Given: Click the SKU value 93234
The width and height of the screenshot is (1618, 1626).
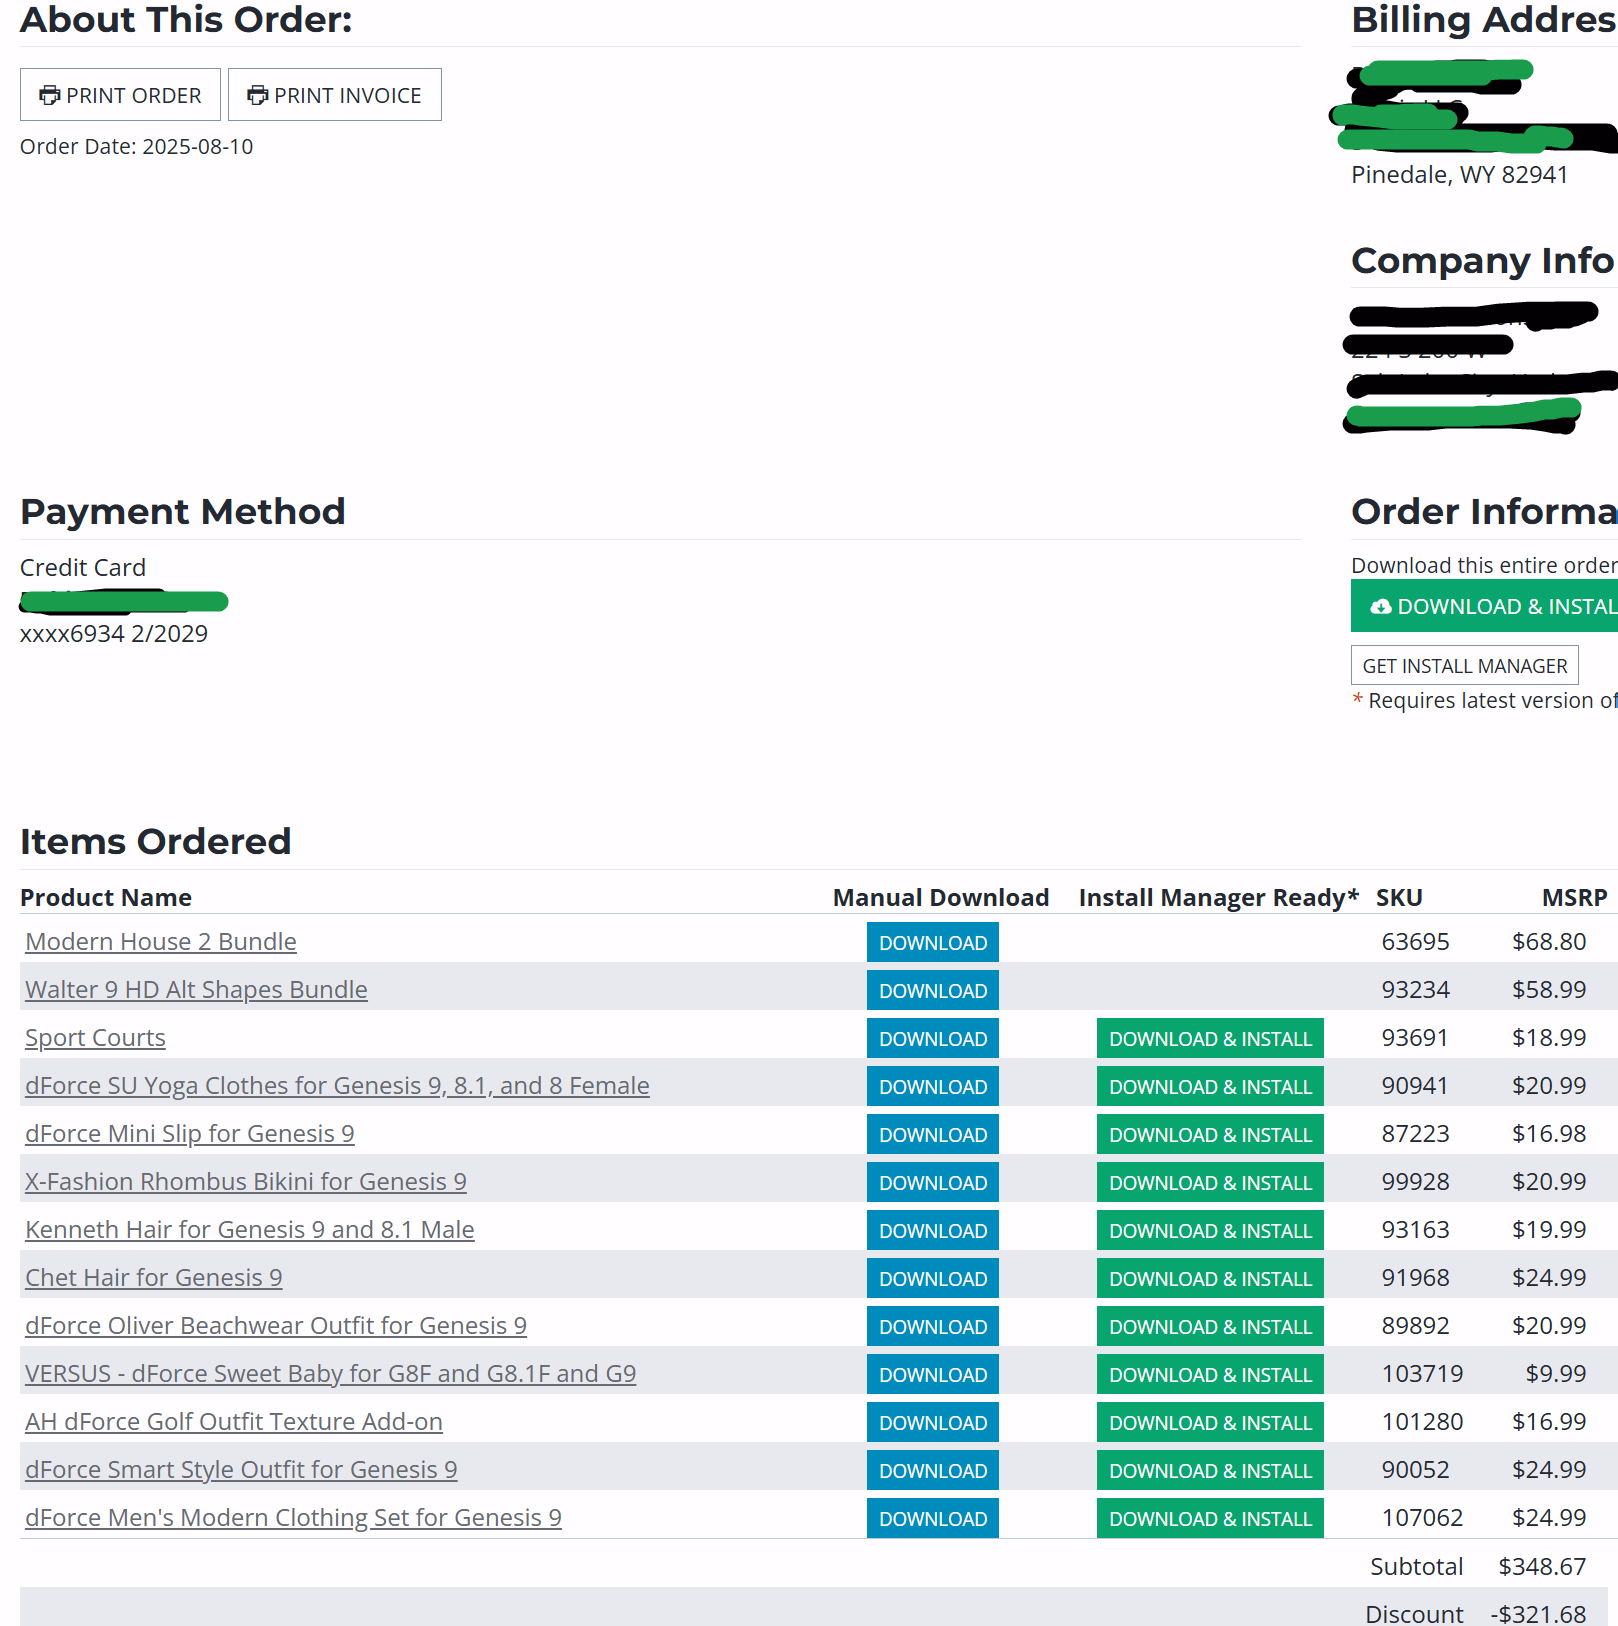Looking at the screenshot, I should (x=1415, y=990).
